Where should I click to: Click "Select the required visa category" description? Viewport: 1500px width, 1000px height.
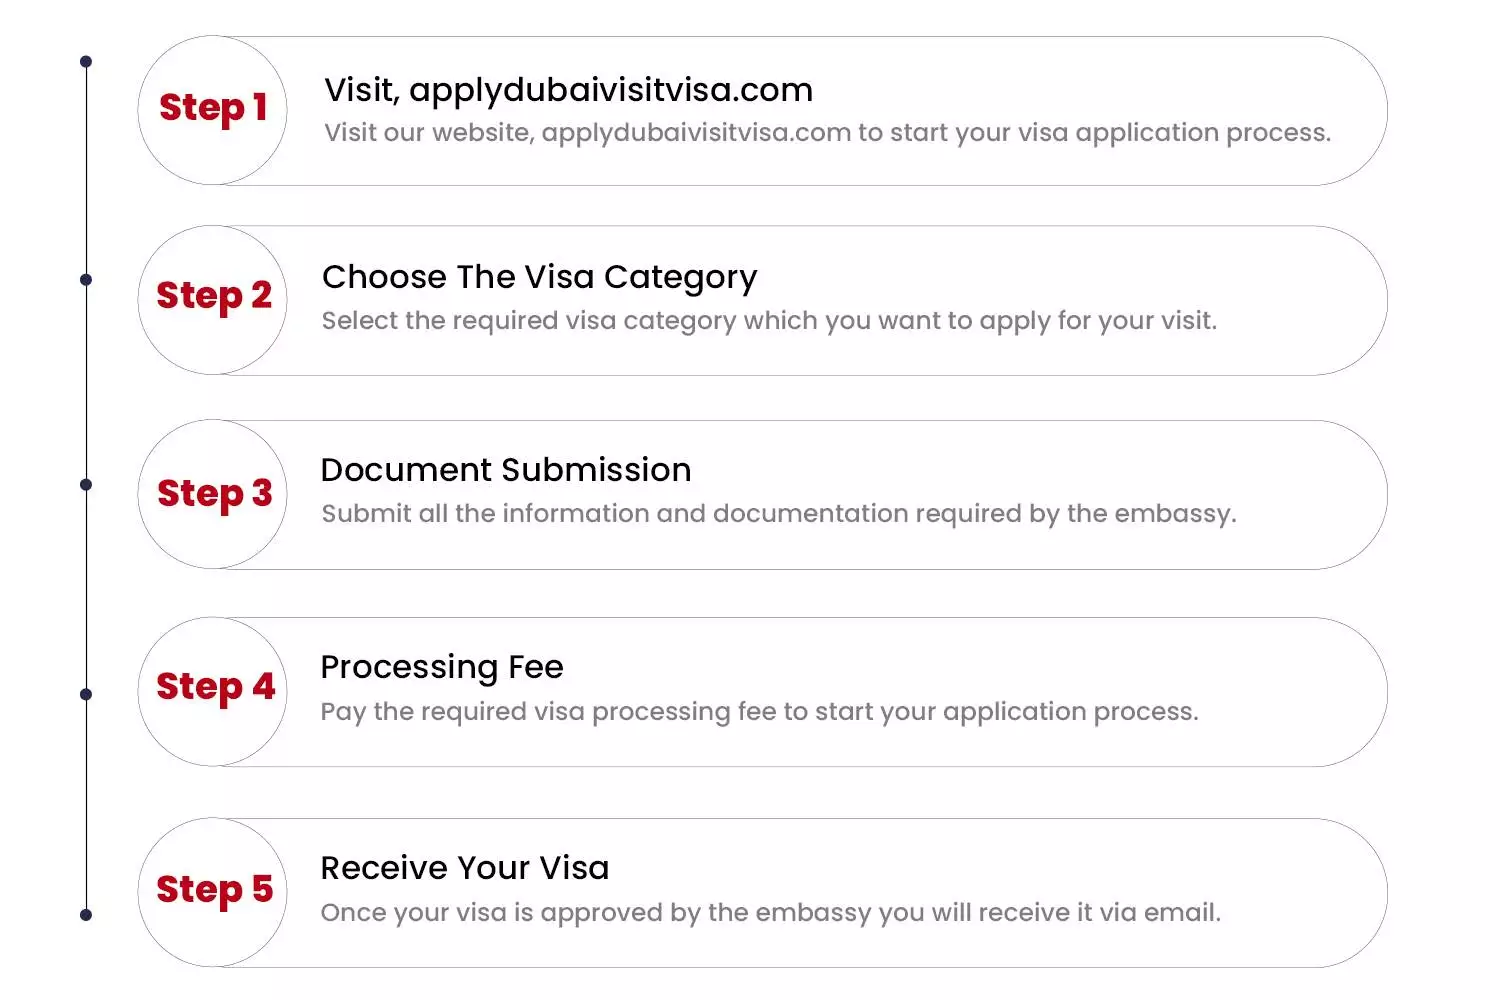click(x=769, y=321)
